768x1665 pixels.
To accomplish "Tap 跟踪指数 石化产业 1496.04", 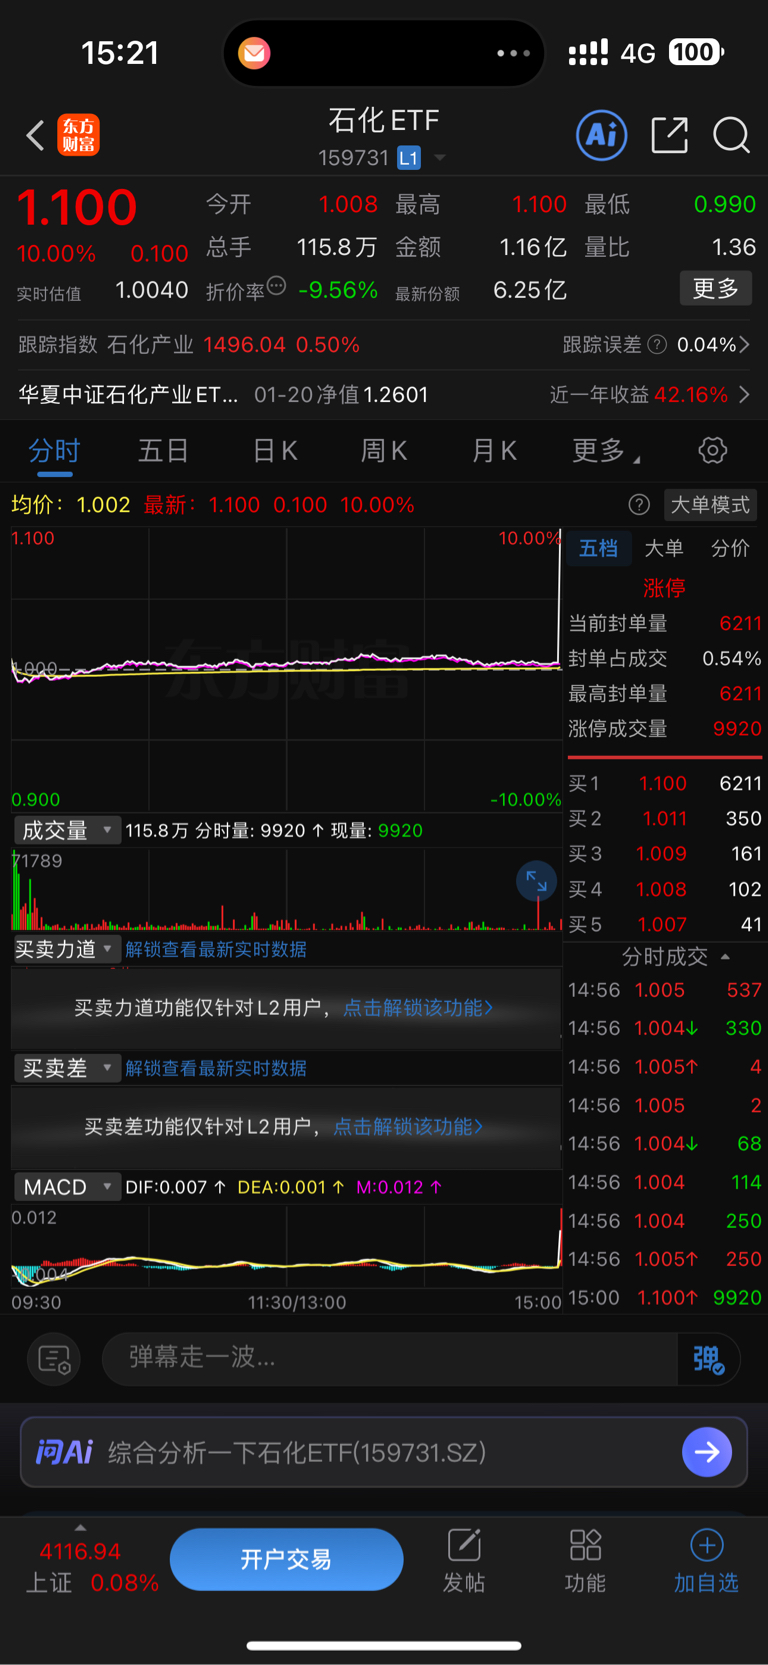I will coord(189,345).
